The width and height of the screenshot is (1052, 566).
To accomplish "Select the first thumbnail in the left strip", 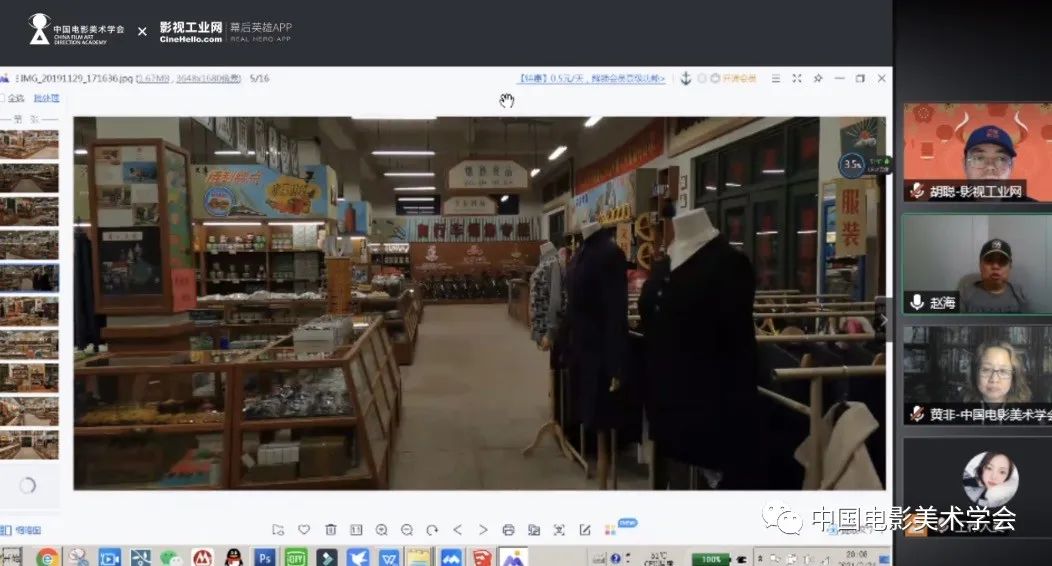I will click(x=28, y=144).
